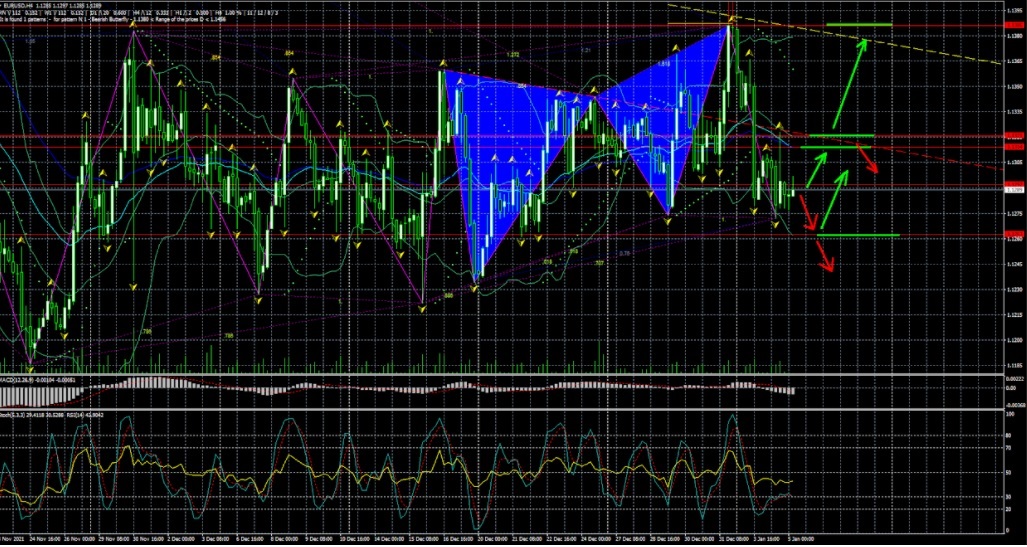Click the 1.1275 price scale value
The width and height of the screenshot is (1027, 547).
[1015, 214]
